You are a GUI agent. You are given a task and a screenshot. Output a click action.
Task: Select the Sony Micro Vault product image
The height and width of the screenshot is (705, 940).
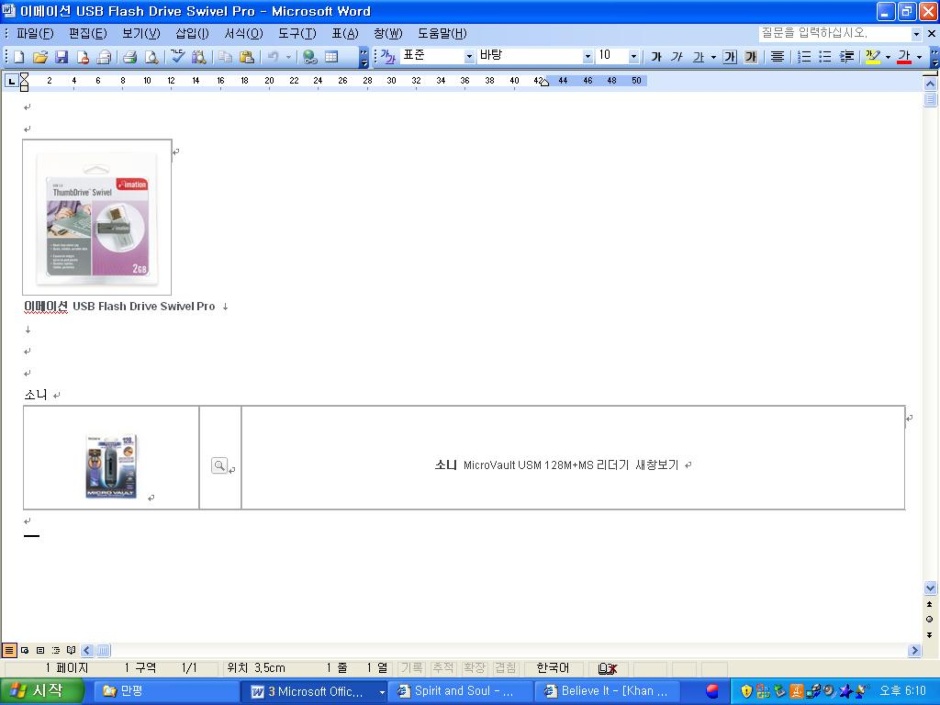(x=111, y=466)
